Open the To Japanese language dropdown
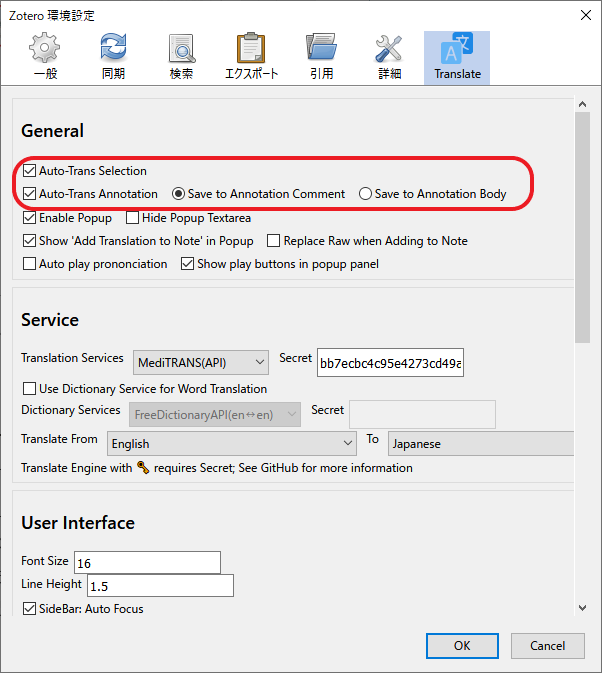602x673 pixels. (x=481, y=443)
